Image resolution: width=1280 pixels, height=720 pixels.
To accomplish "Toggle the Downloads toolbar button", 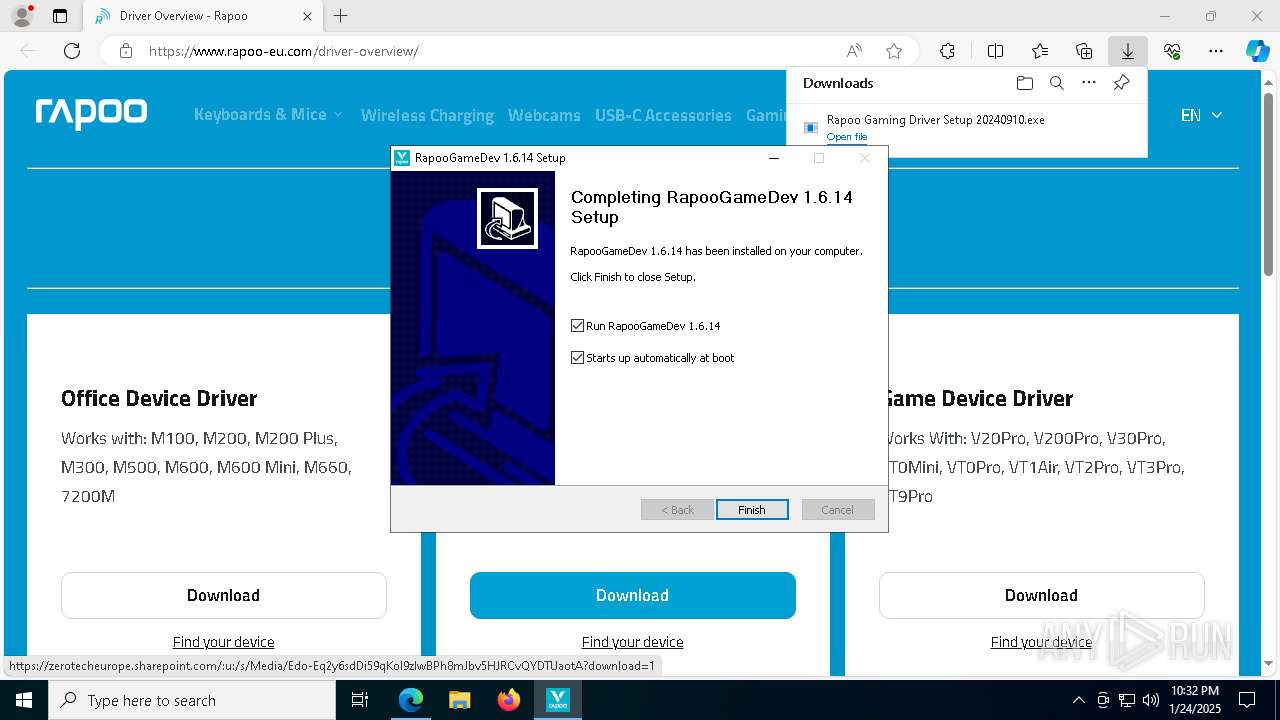I will coord(1128,51).
